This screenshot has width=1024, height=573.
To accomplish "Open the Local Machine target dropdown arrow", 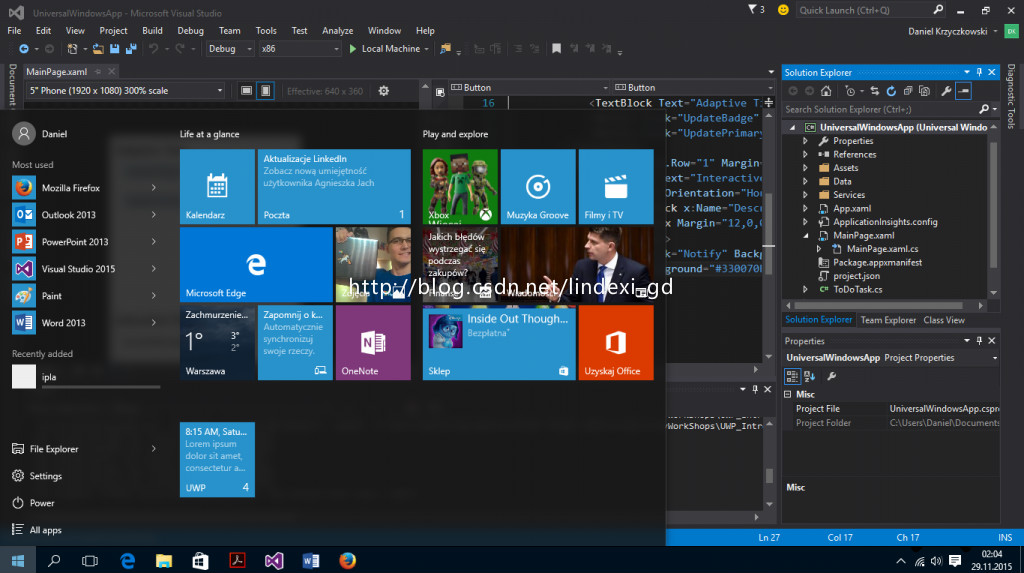I will click(426, 49).
